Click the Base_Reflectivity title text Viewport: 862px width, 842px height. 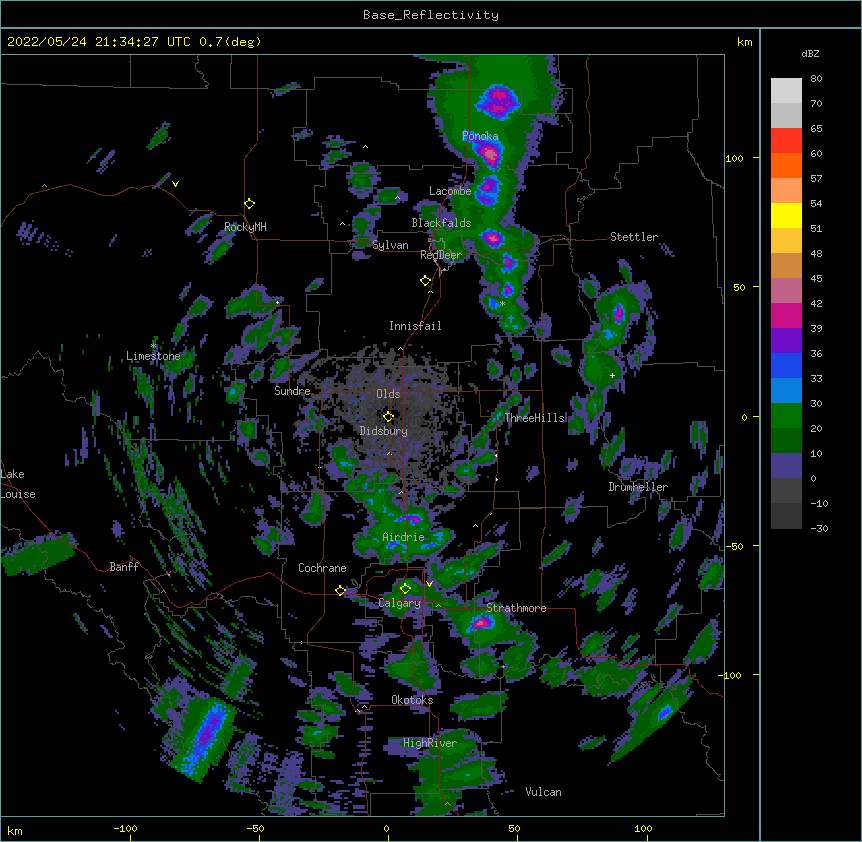point(431,15)
